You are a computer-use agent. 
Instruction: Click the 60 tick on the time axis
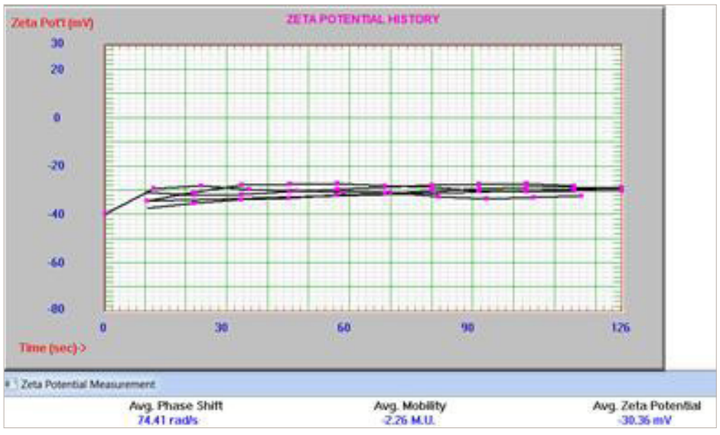pyautogui.click(x=344, y=327)
